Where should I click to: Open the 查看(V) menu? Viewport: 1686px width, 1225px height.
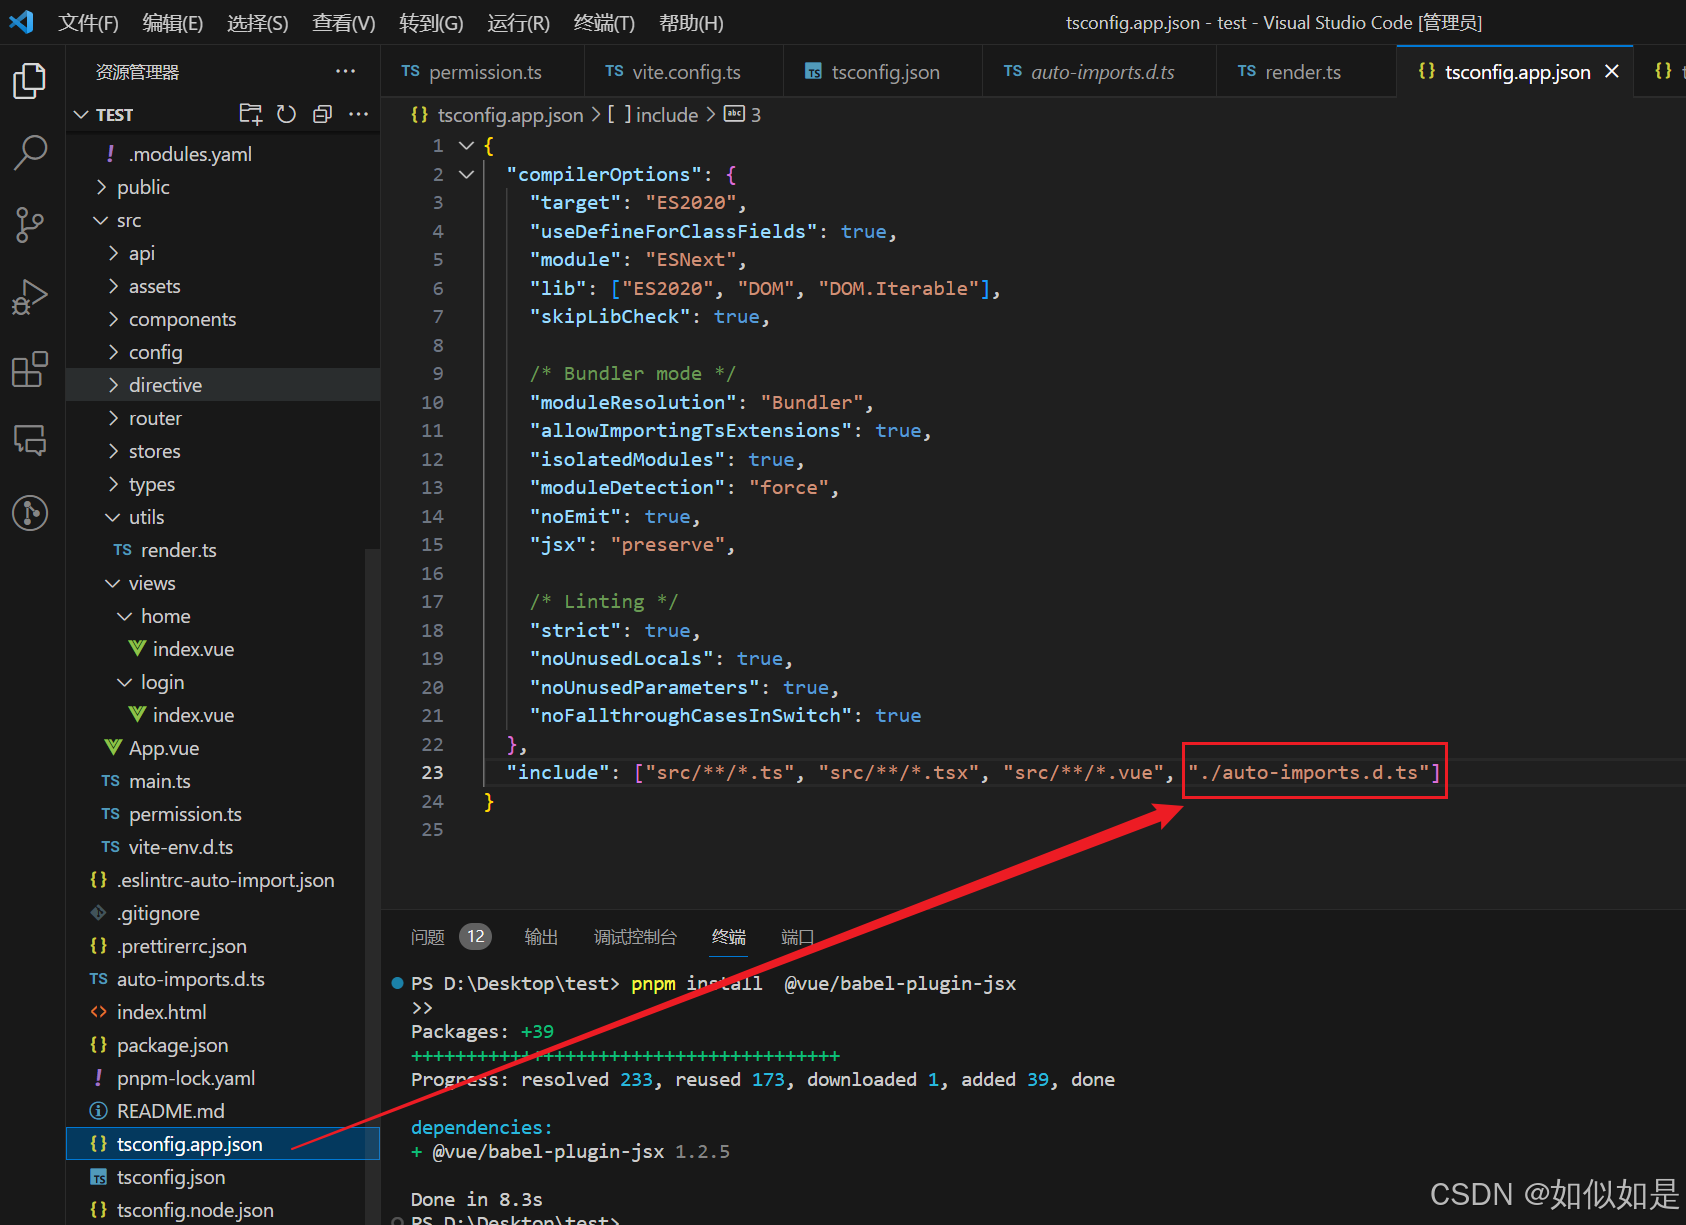(x=343, y=23)
